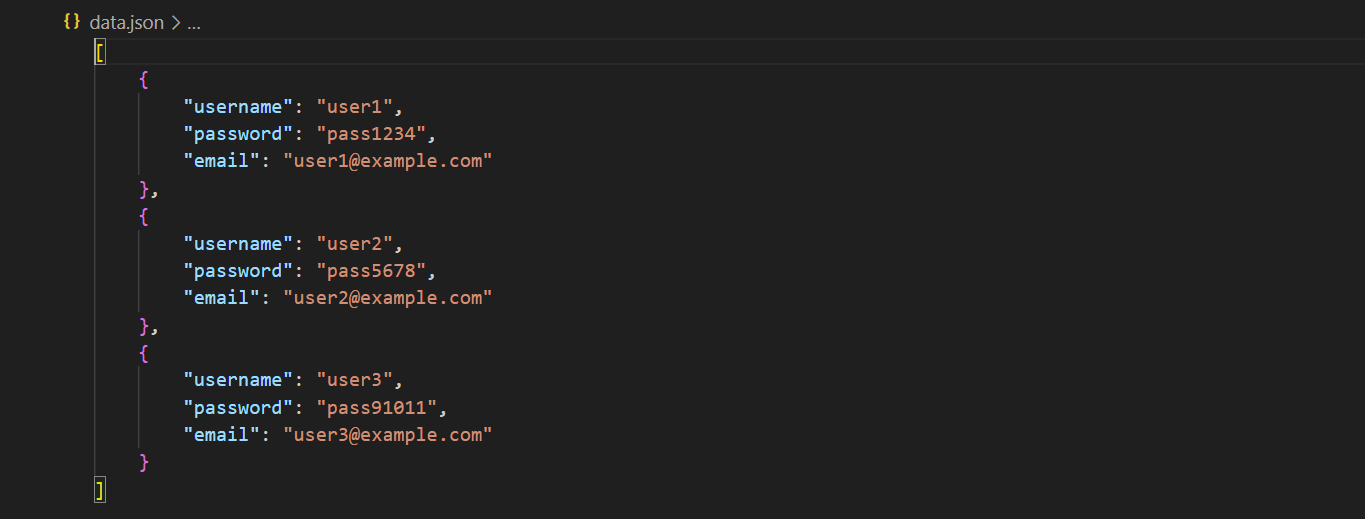Click the closing brace below user3@example.com

[x=144, y=462]
